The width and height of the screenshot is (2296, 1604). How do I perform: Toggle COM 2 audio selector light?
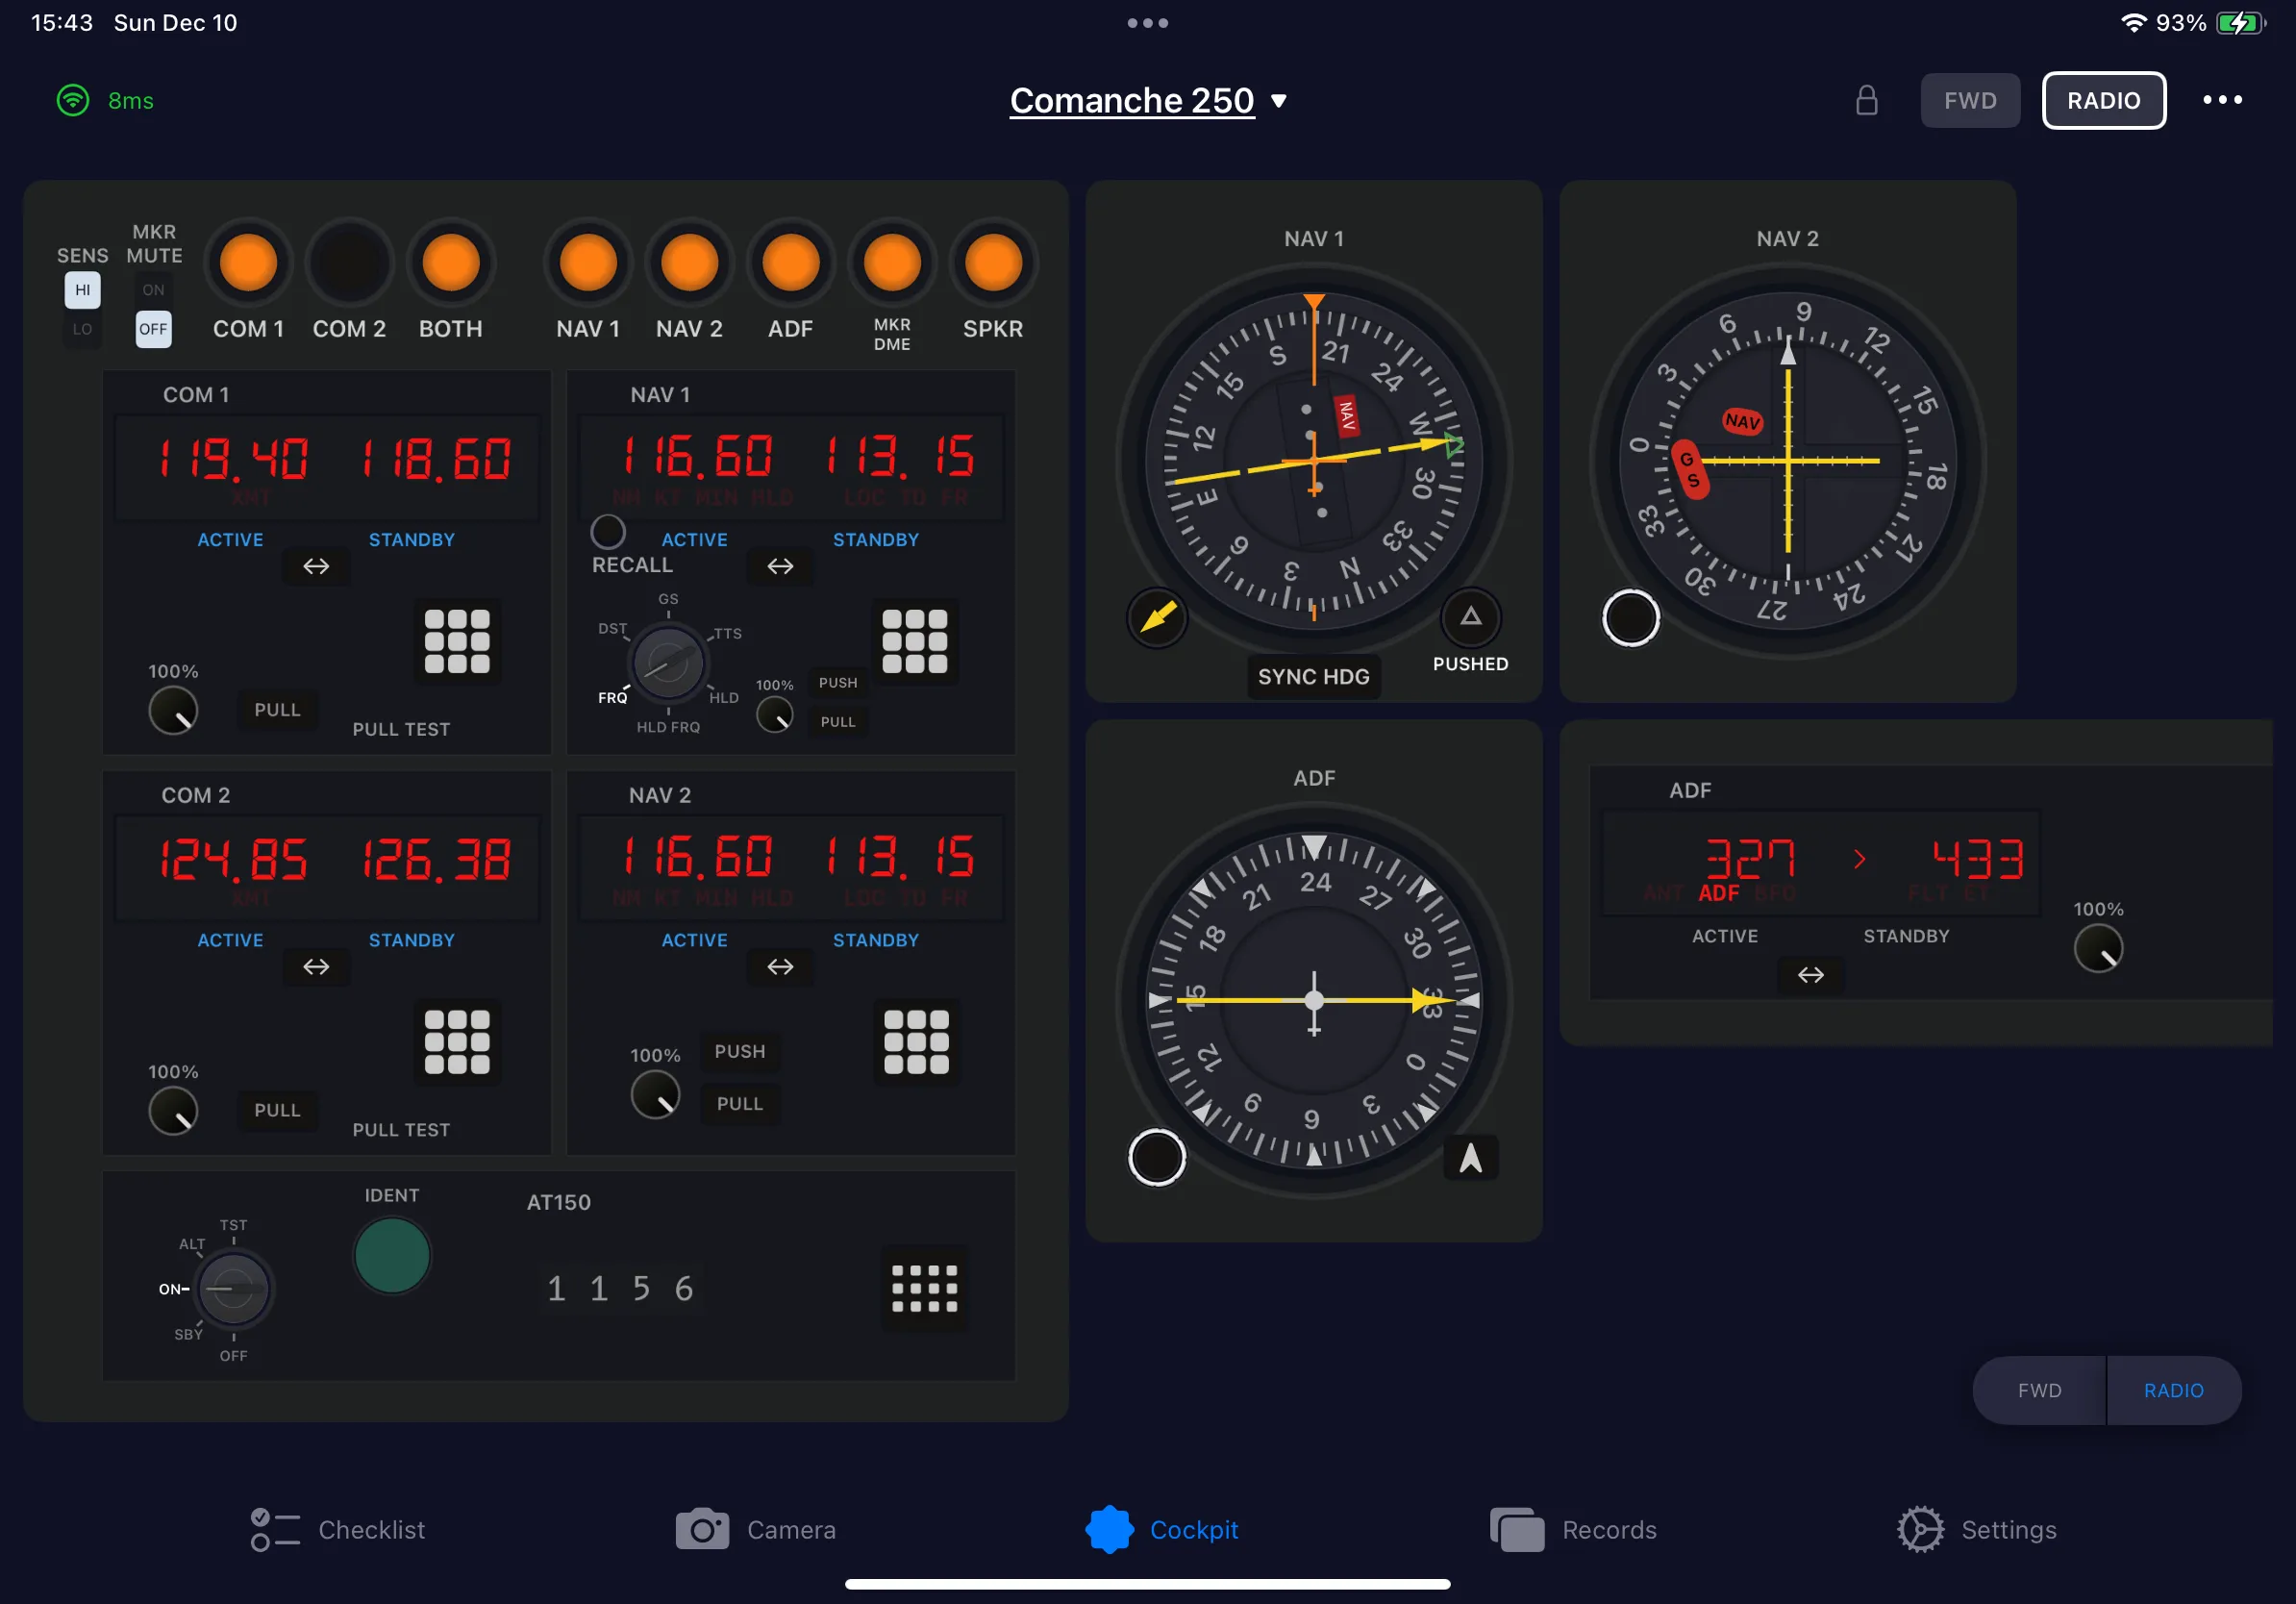coord(349,263)
